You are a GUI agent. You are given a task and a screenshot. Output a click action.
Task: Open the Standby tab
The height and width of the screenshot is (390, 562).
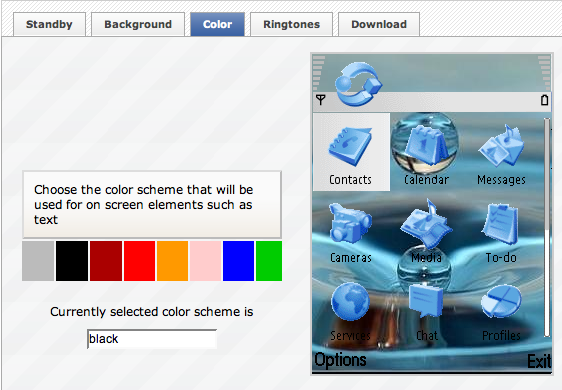49,24
